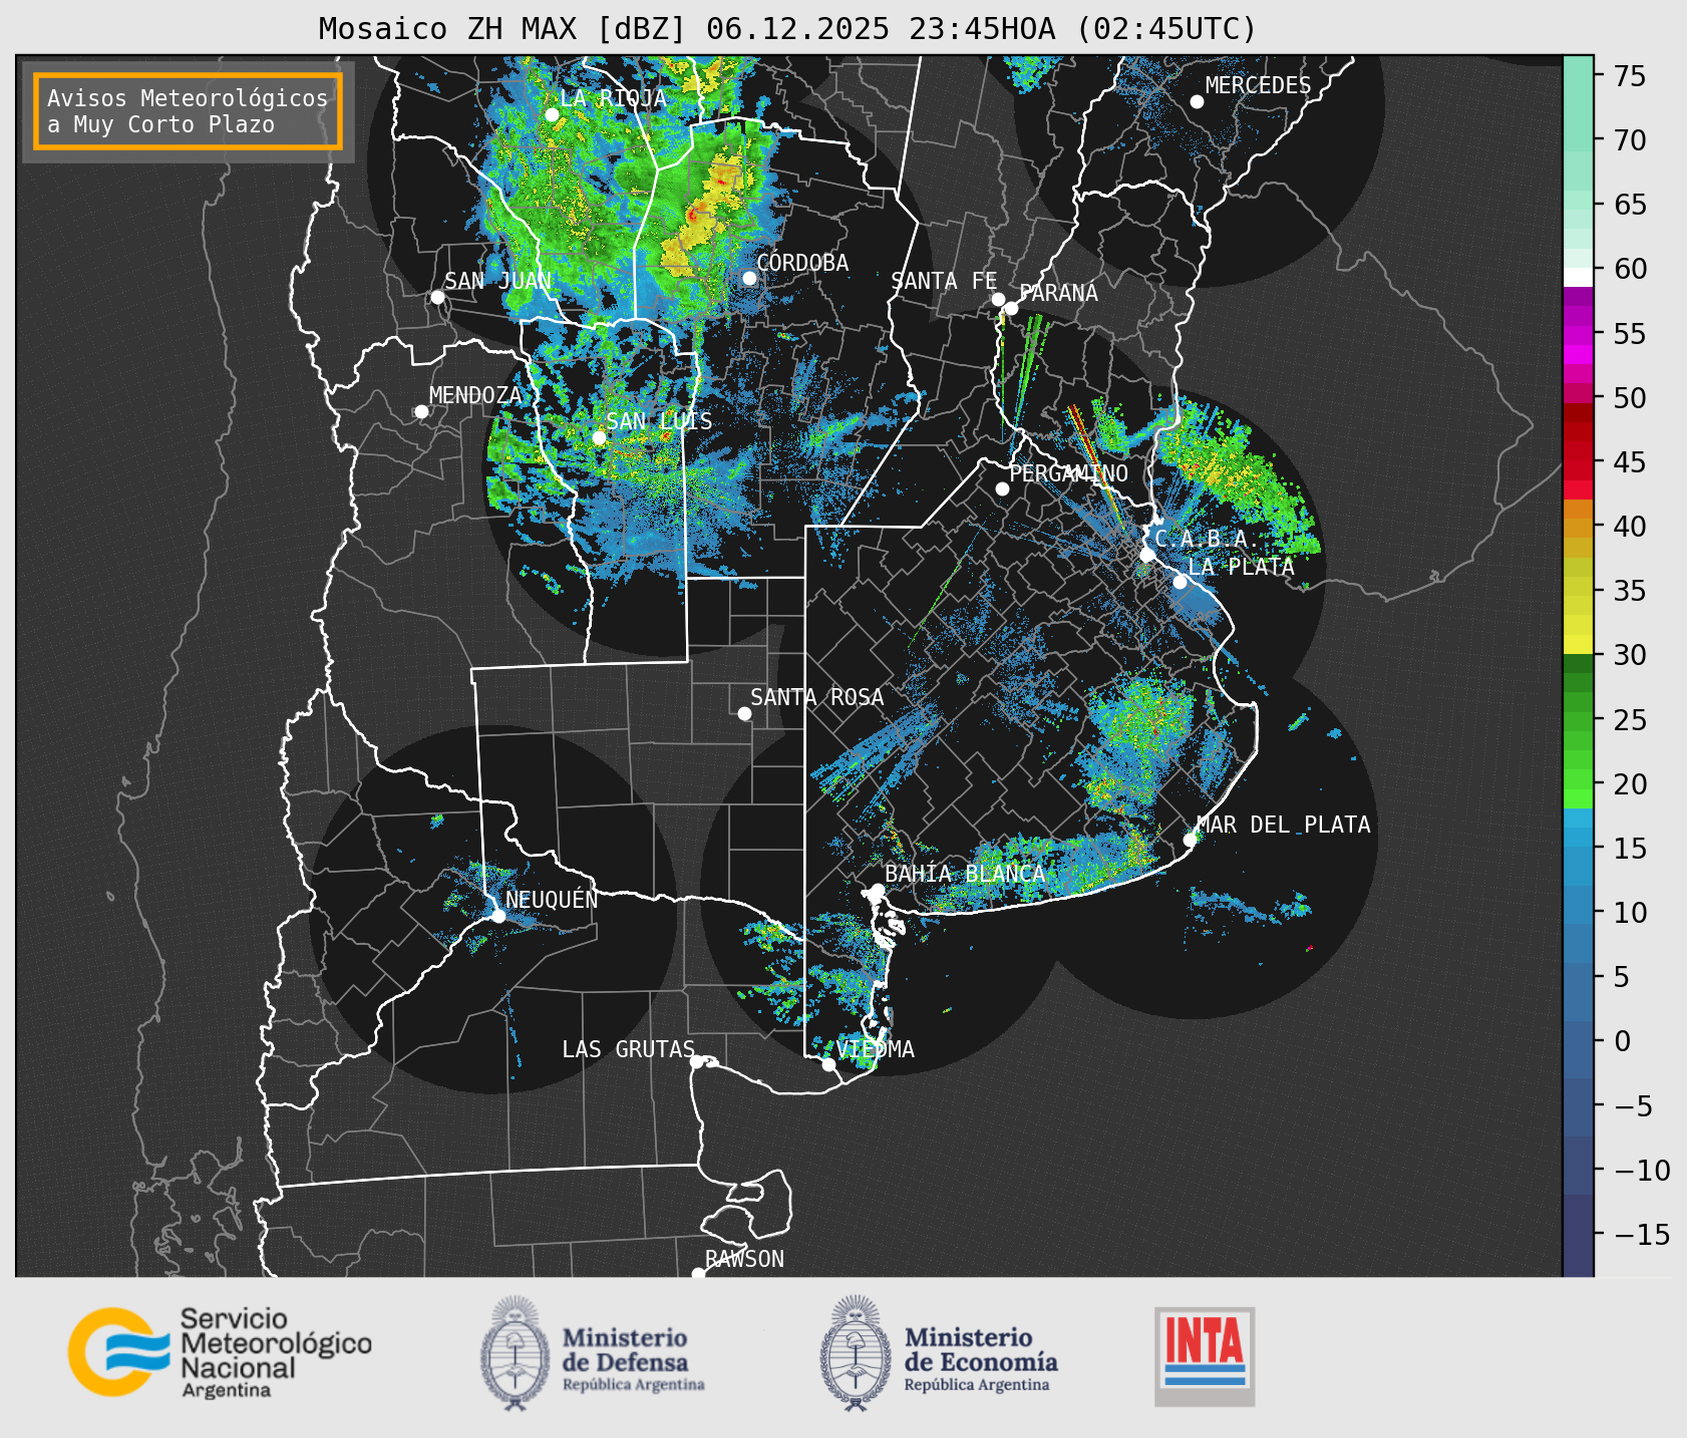Click the SANTA FE city marker dot

click(998, 299)
